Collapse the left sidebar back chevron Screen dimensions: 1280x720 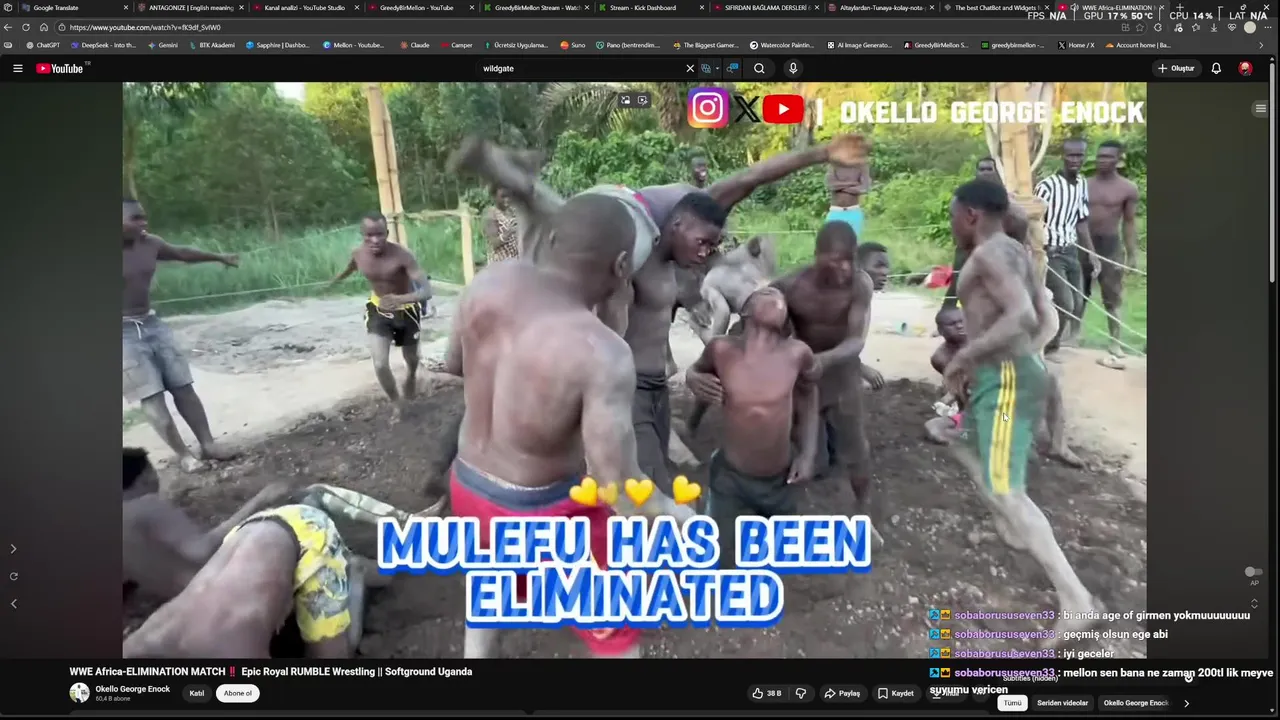tap(13, 603)
